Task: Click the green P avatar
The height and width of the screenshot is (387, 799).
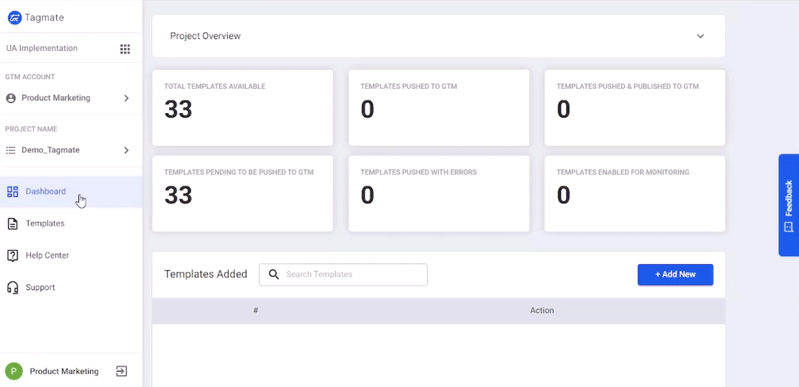Action: 14,371
